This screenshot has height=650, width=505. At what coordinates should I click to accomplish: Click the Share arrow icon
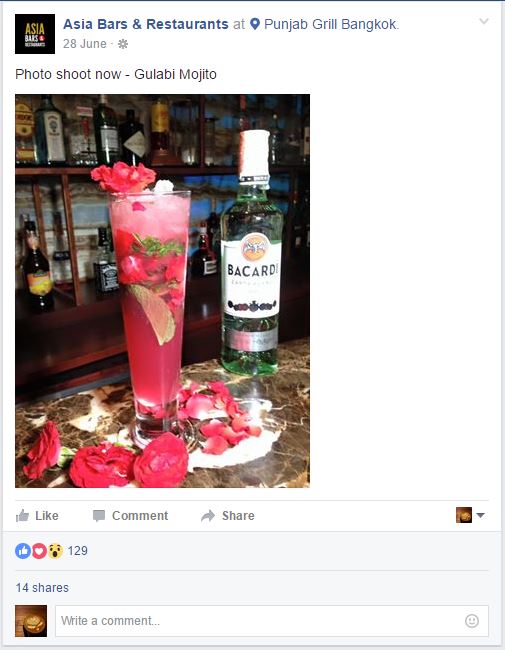208,516
